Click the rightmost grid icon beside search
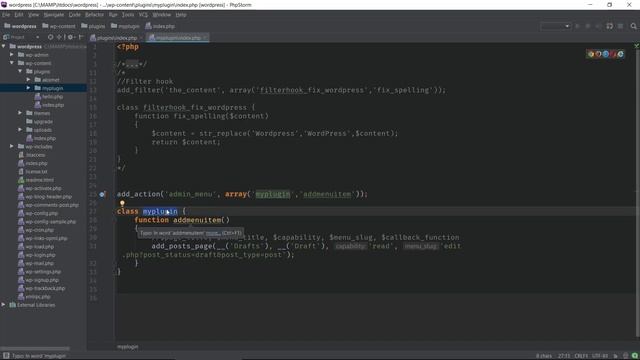 coord(620,26)
